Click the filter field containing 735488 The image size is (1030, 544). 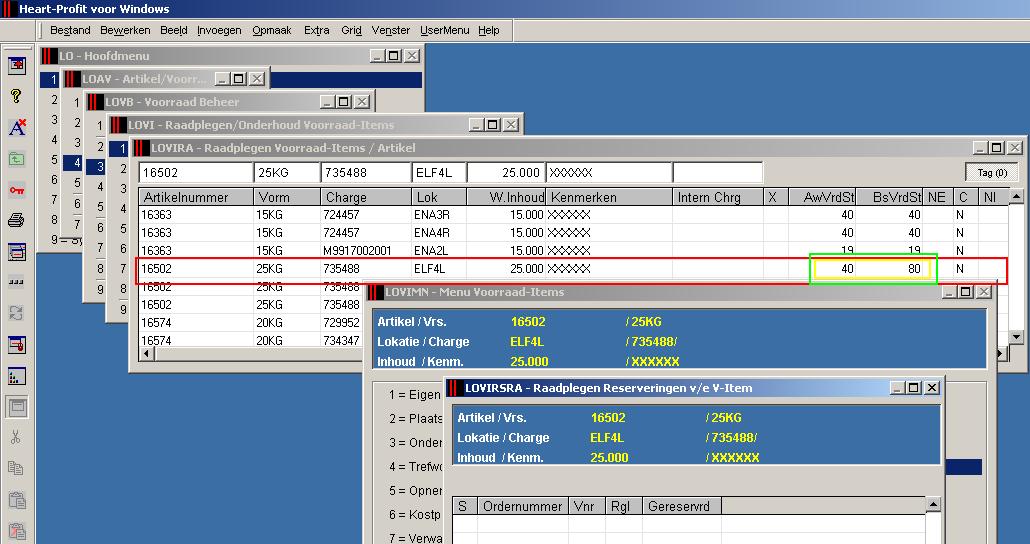pos(366,173)
